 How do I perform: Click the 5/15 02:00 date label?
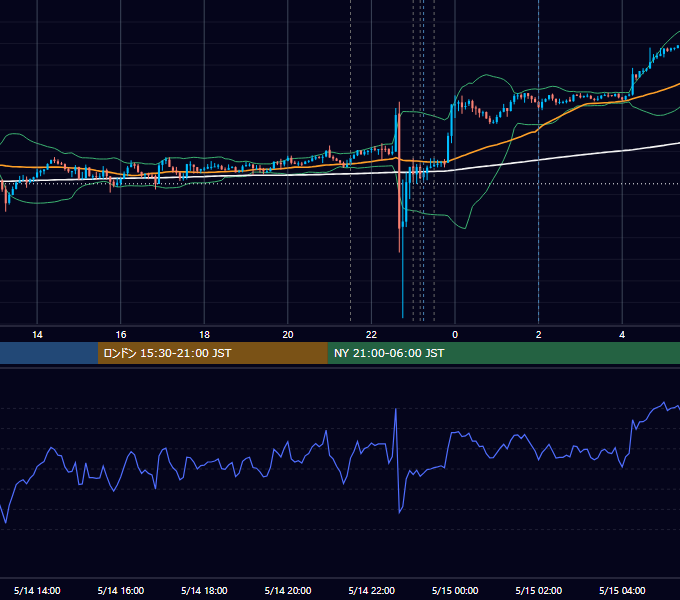539,590
